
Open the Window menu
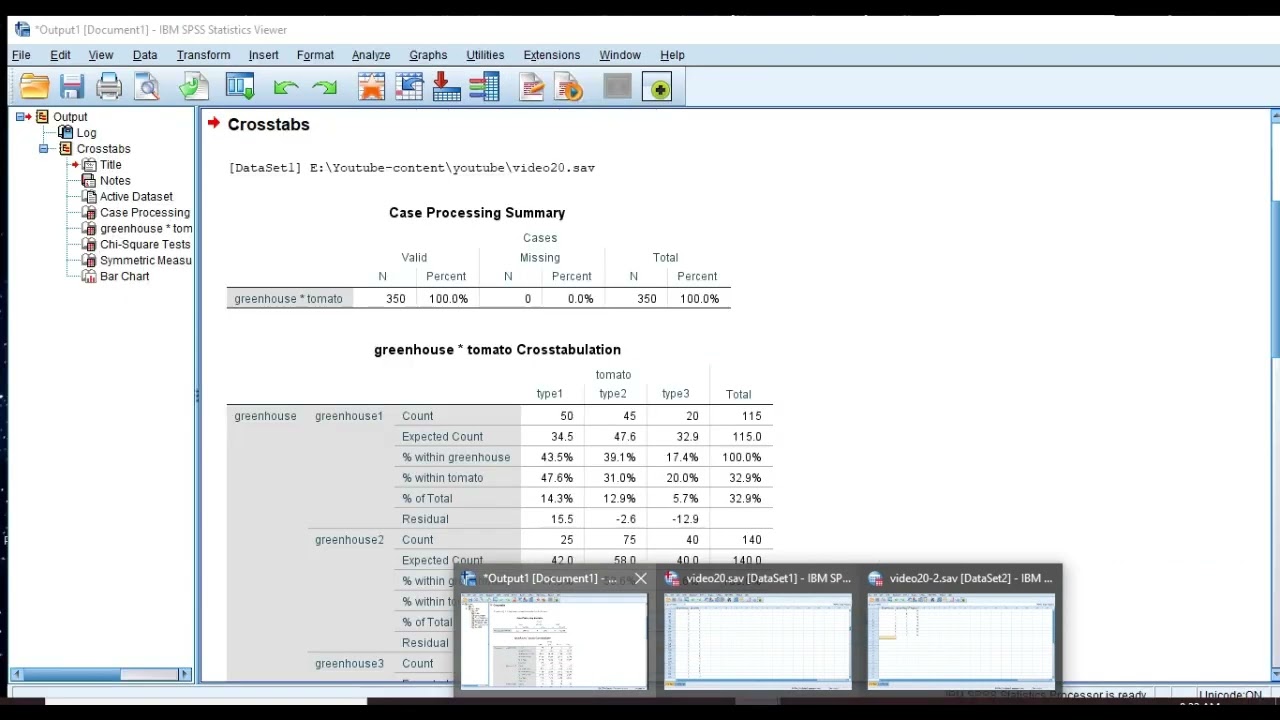click(x=620, y=55)
